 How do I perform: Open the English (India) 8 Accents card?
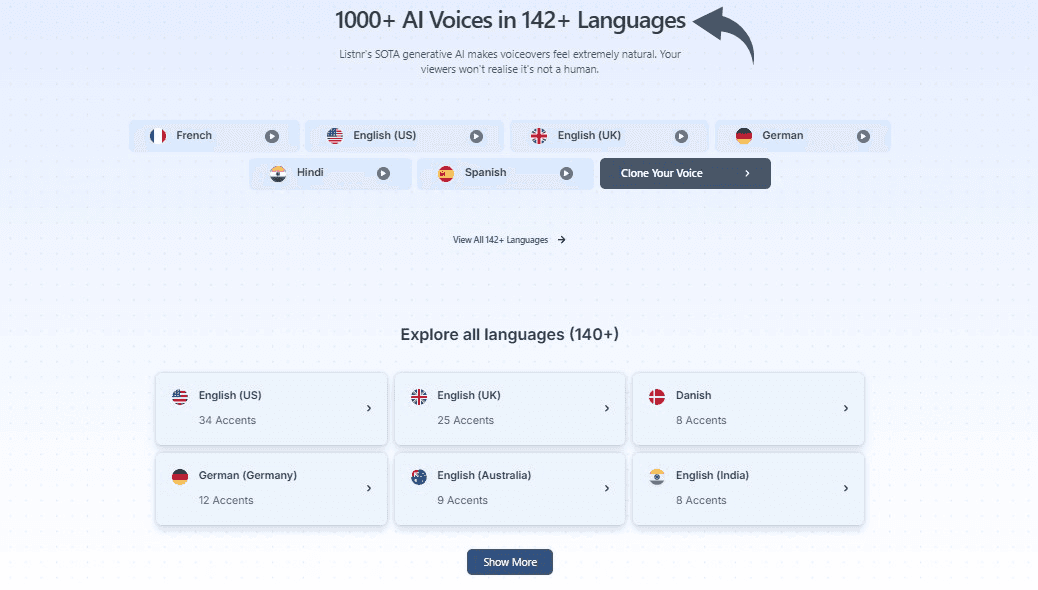[x=748, y=489]
